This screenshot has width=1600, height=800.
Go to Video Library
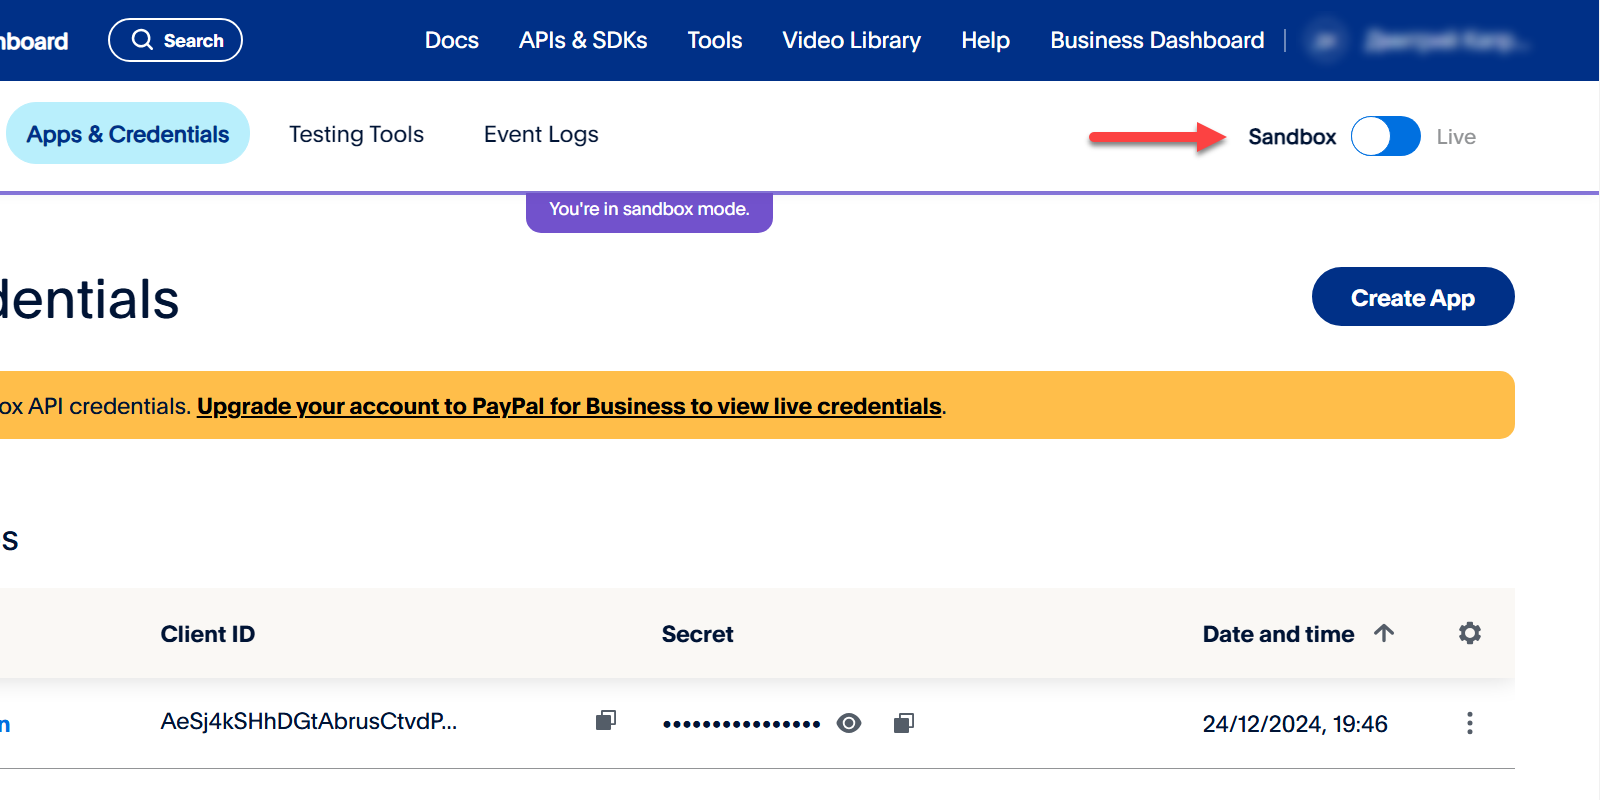coord(852,40)
